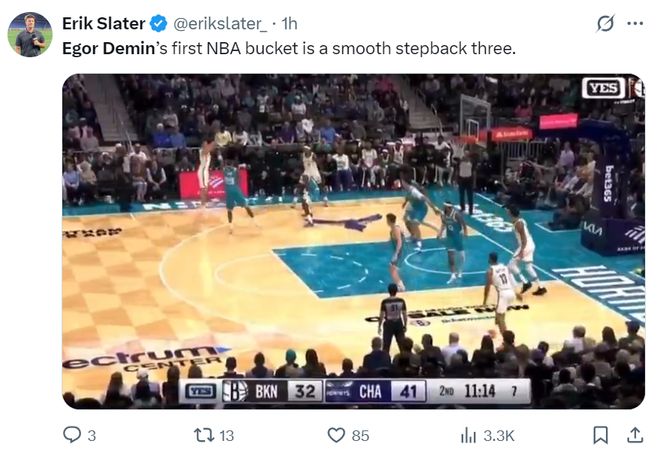This screenshot has width=660, height=456.
Task: Click the blue verified badge
Action: click(158, 23)
